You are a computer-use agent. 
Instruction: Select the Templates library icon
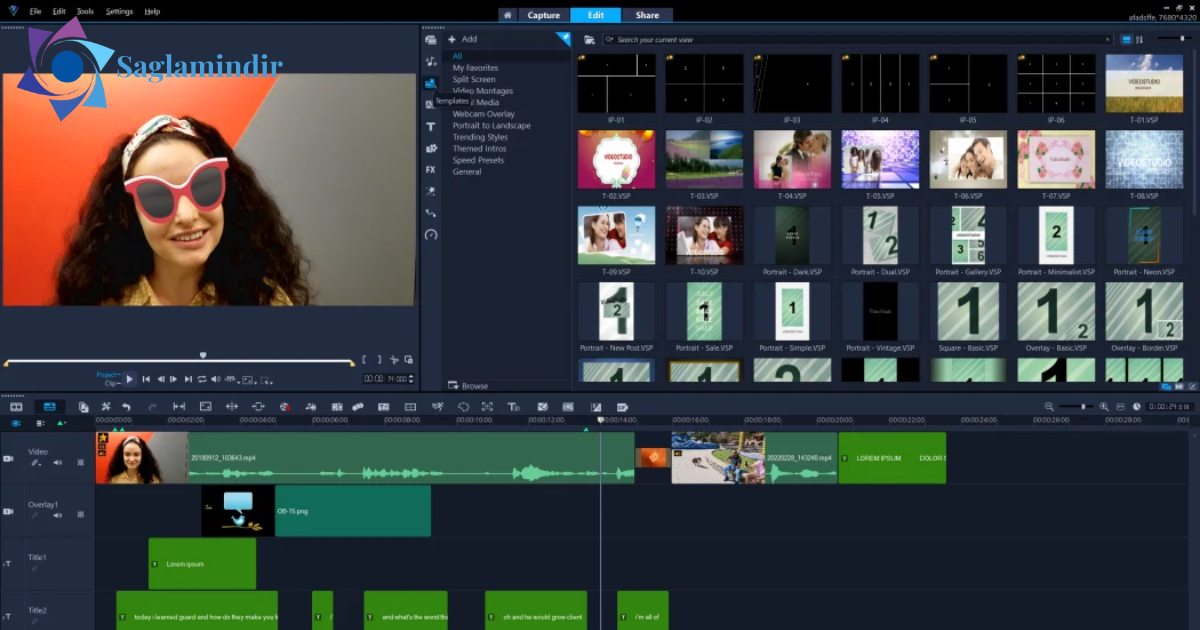[431, 83]
